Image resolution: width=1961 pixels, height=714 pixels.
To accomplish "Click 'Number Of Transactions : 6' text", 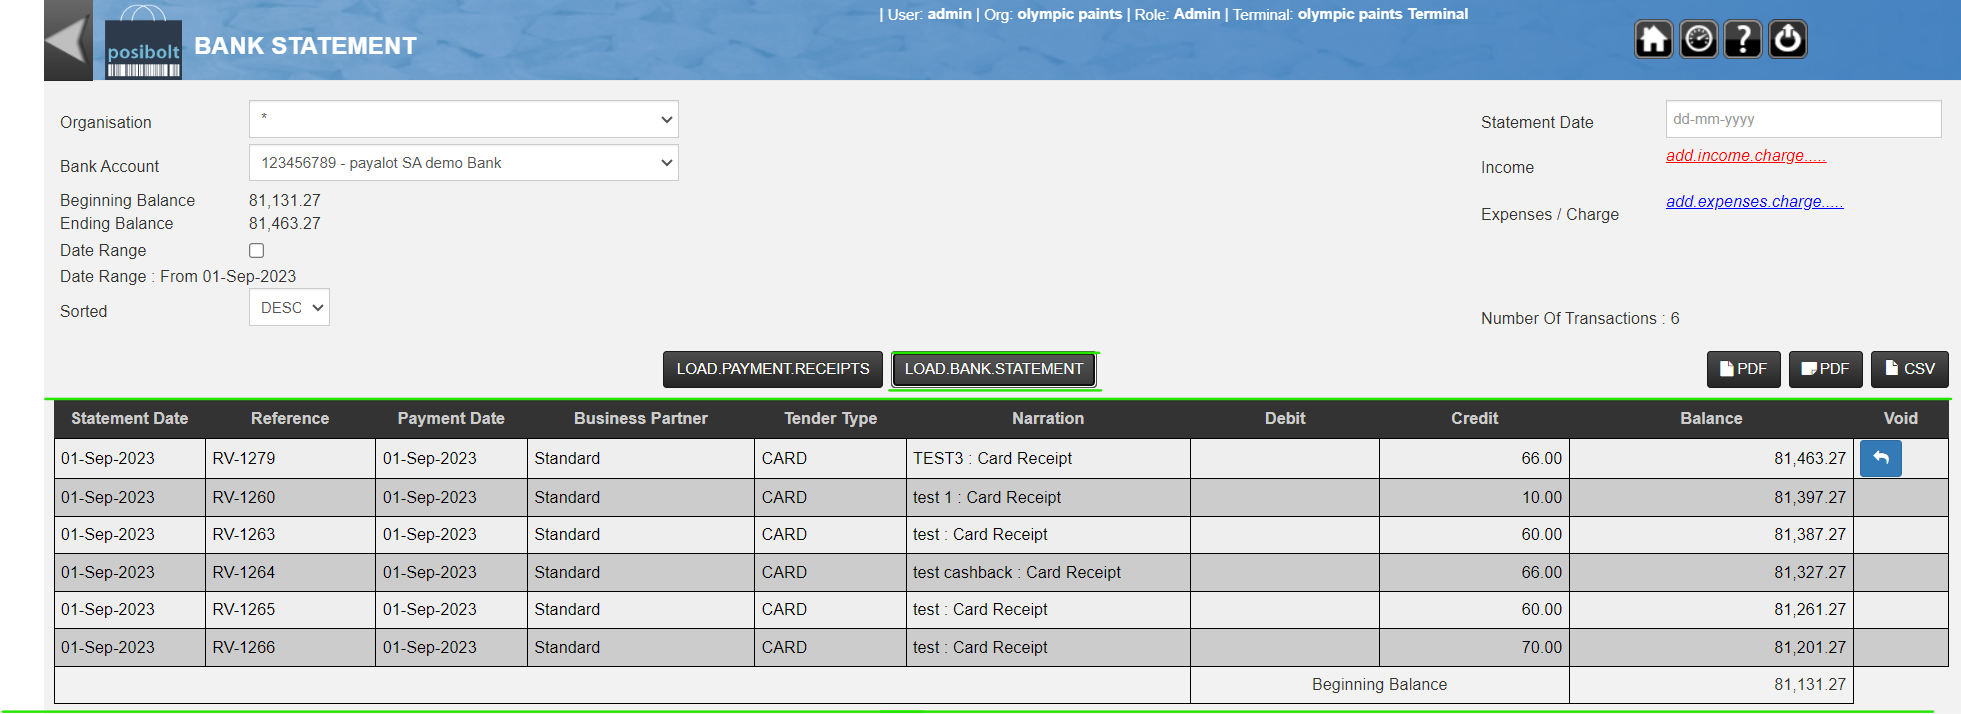I will (x=1580, y=319).
